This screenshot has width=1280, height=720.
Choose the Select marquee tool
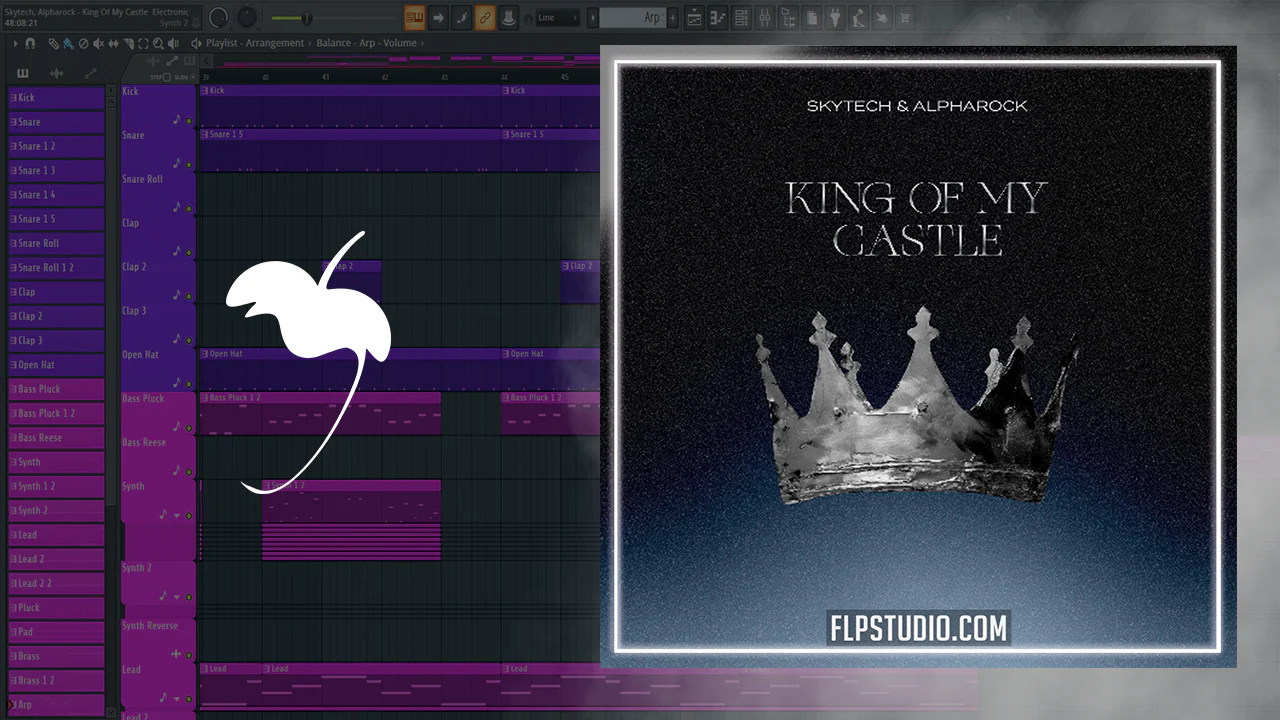click(143, 44)
